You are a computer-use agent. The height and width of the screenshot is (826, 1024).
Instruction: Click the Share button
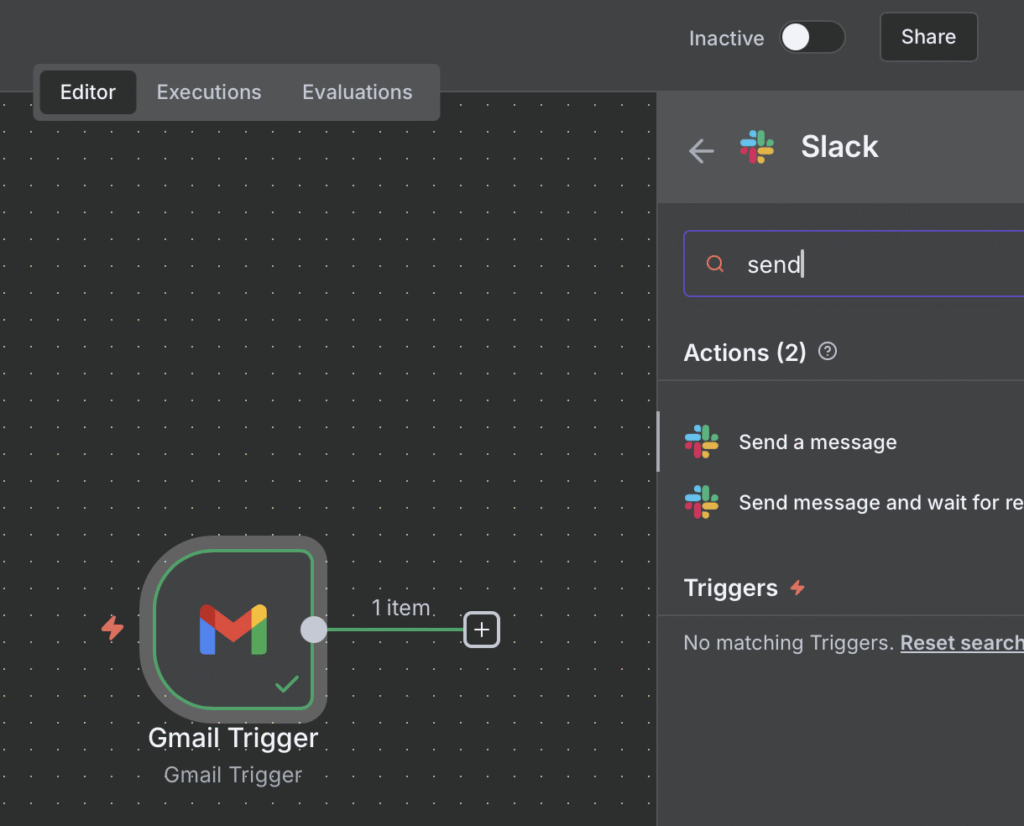pyautogui.click(x=929, y=37)
